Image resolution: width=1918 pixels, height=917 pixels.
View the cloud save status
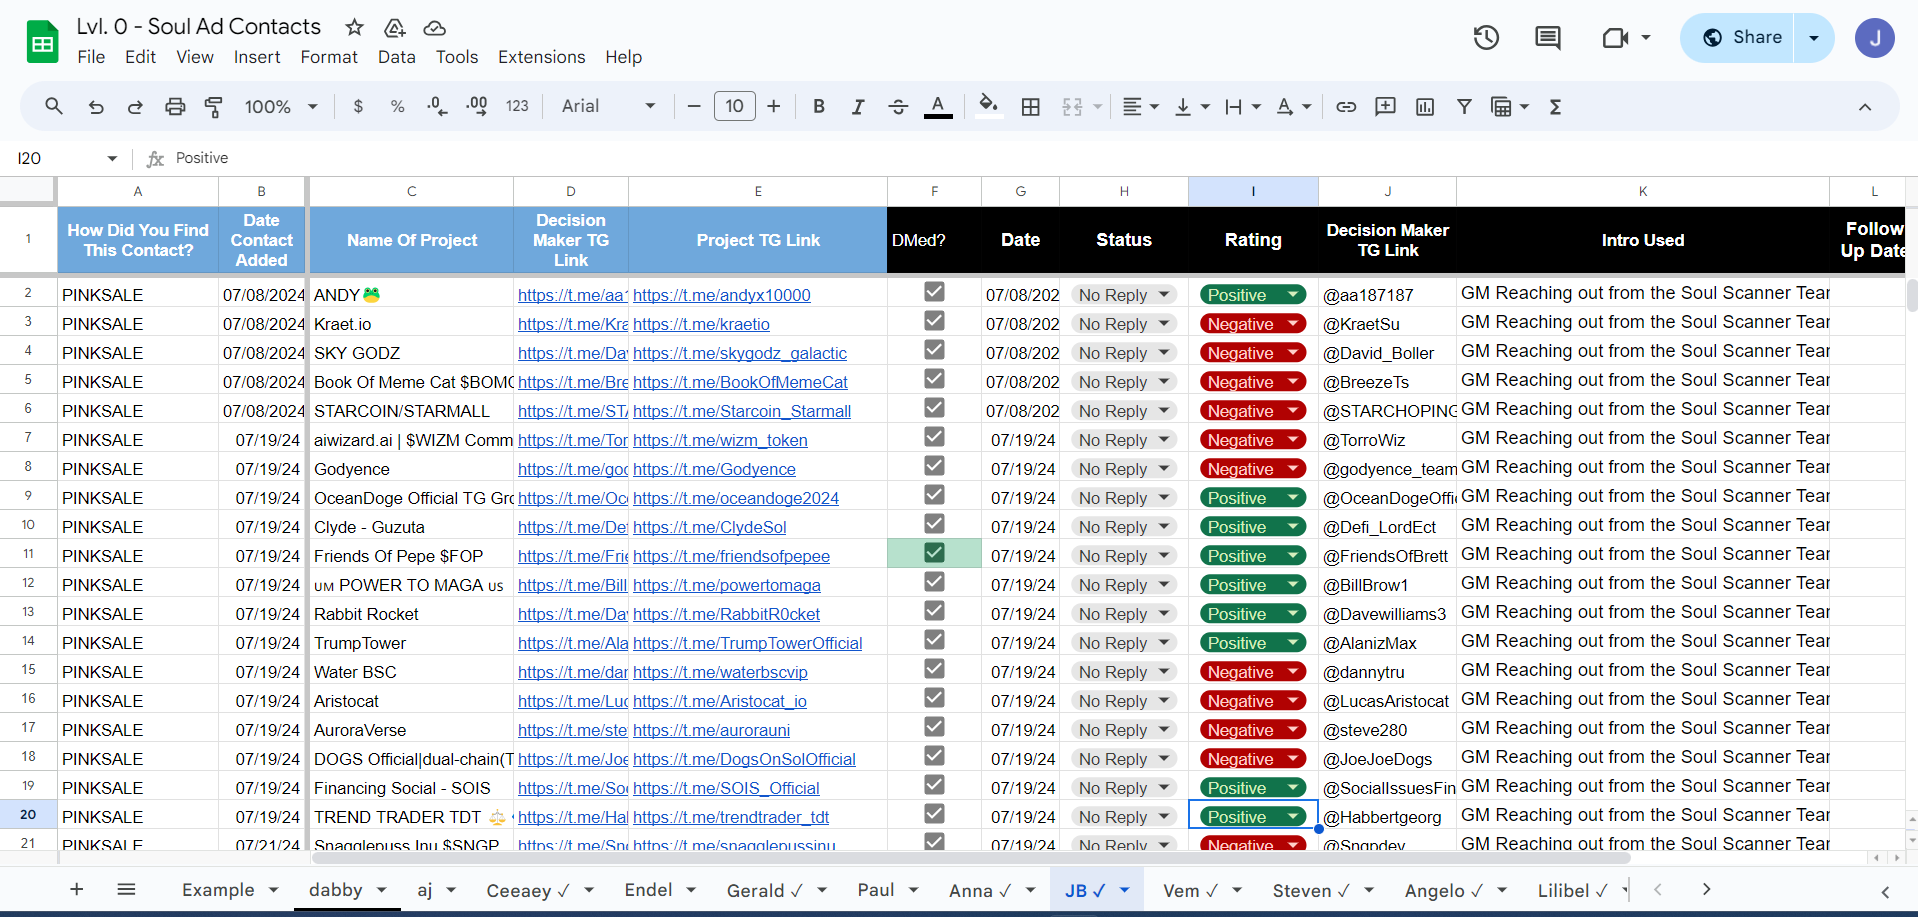coord(434,27)
